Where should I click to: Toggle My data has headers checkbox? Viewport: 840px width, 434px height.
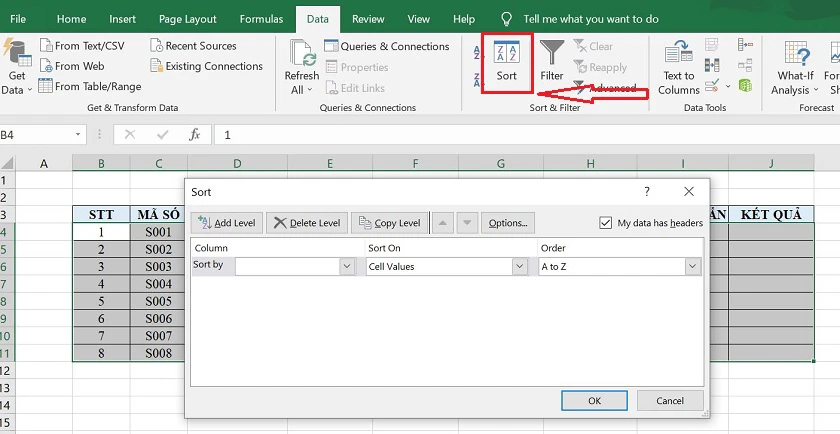[606, 223]
